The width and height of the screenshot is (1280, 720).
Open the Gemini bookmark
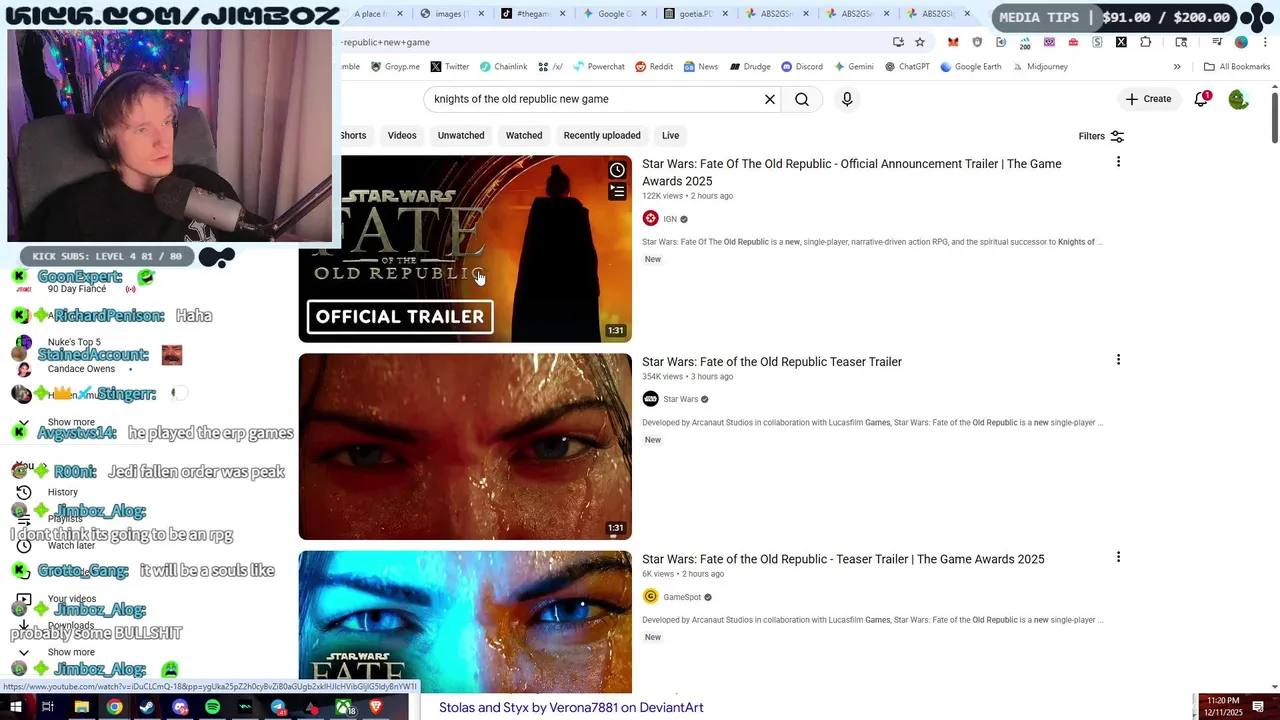point(853,67)
